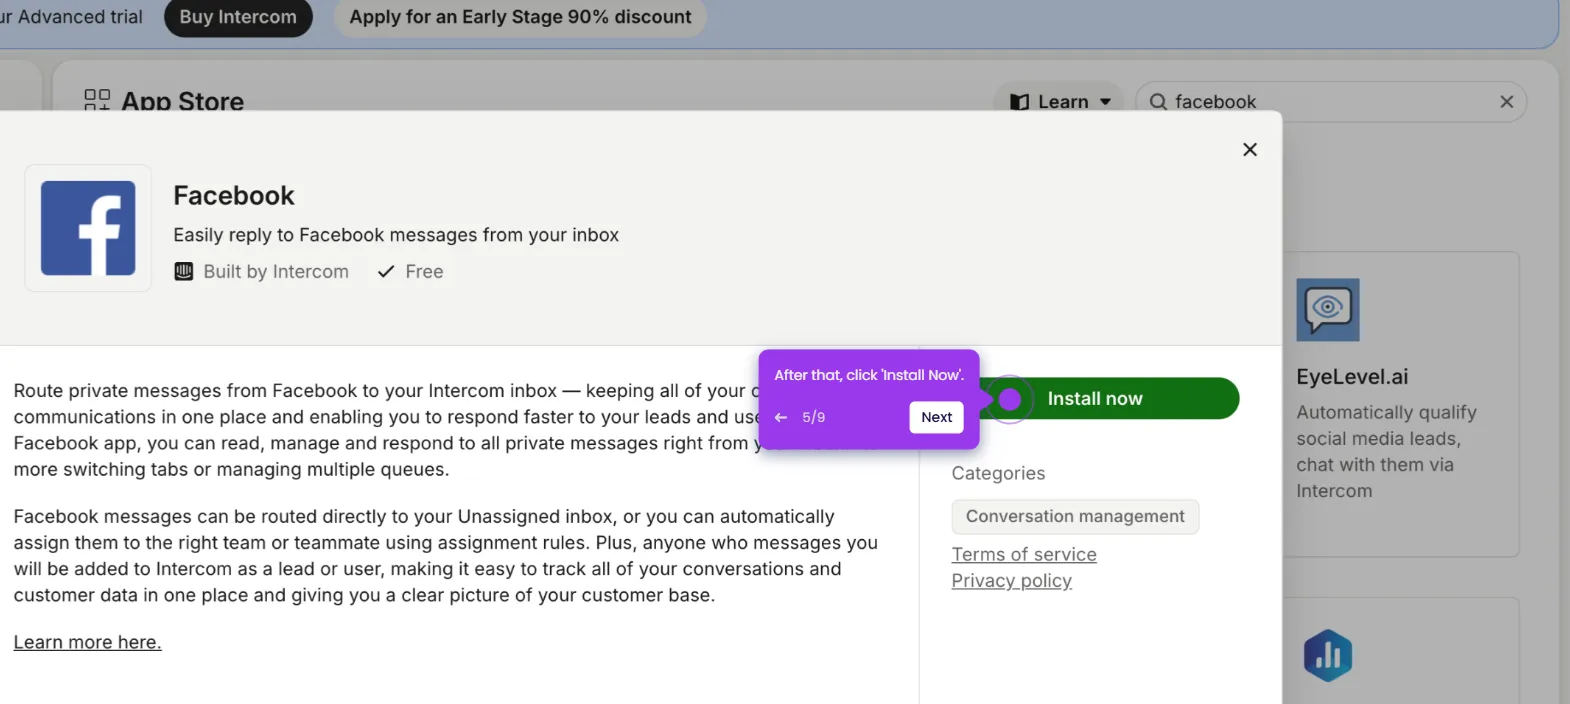Click the facebook search field
Image resolution: width=1570 pixels, height=704 pixels.
1330,102
